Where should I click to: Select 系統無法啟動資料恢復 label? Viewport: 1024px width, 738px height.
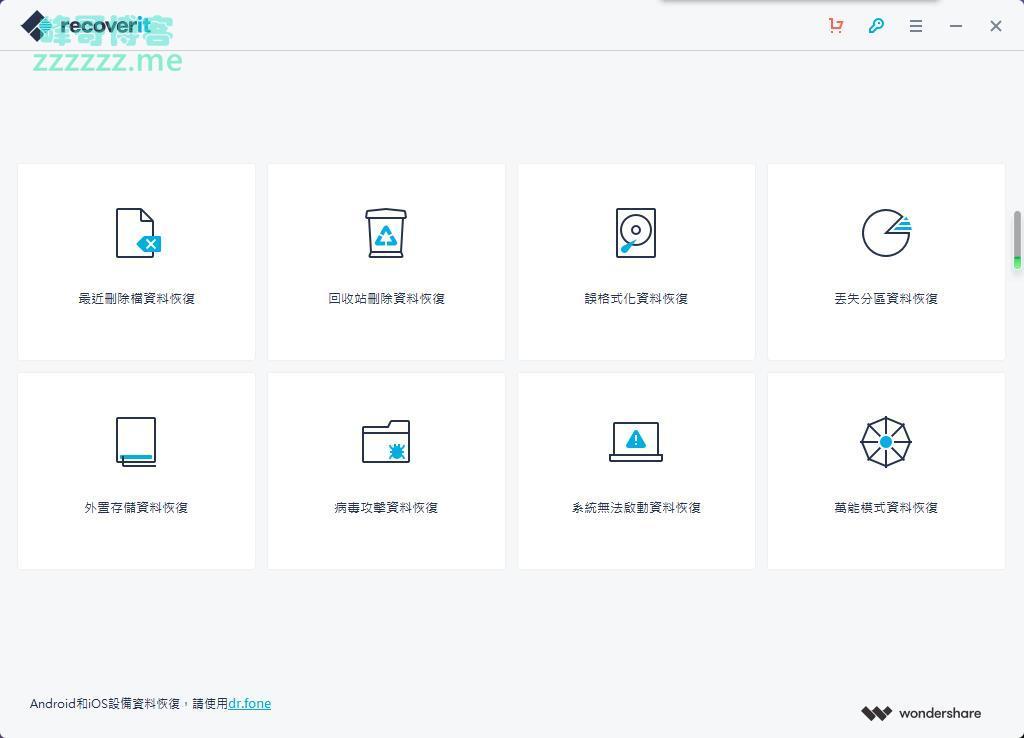coord(636,507)
